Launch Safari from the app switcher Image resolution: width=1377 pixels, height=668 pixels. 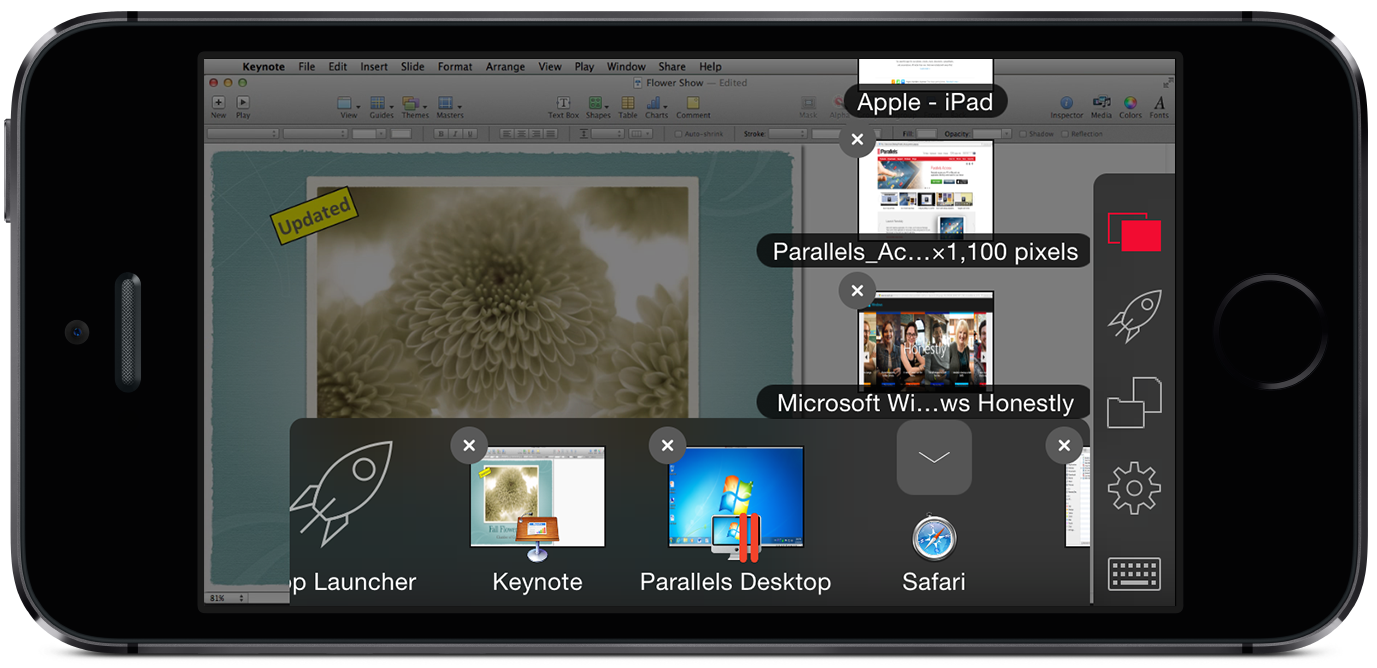coord(934,540)
